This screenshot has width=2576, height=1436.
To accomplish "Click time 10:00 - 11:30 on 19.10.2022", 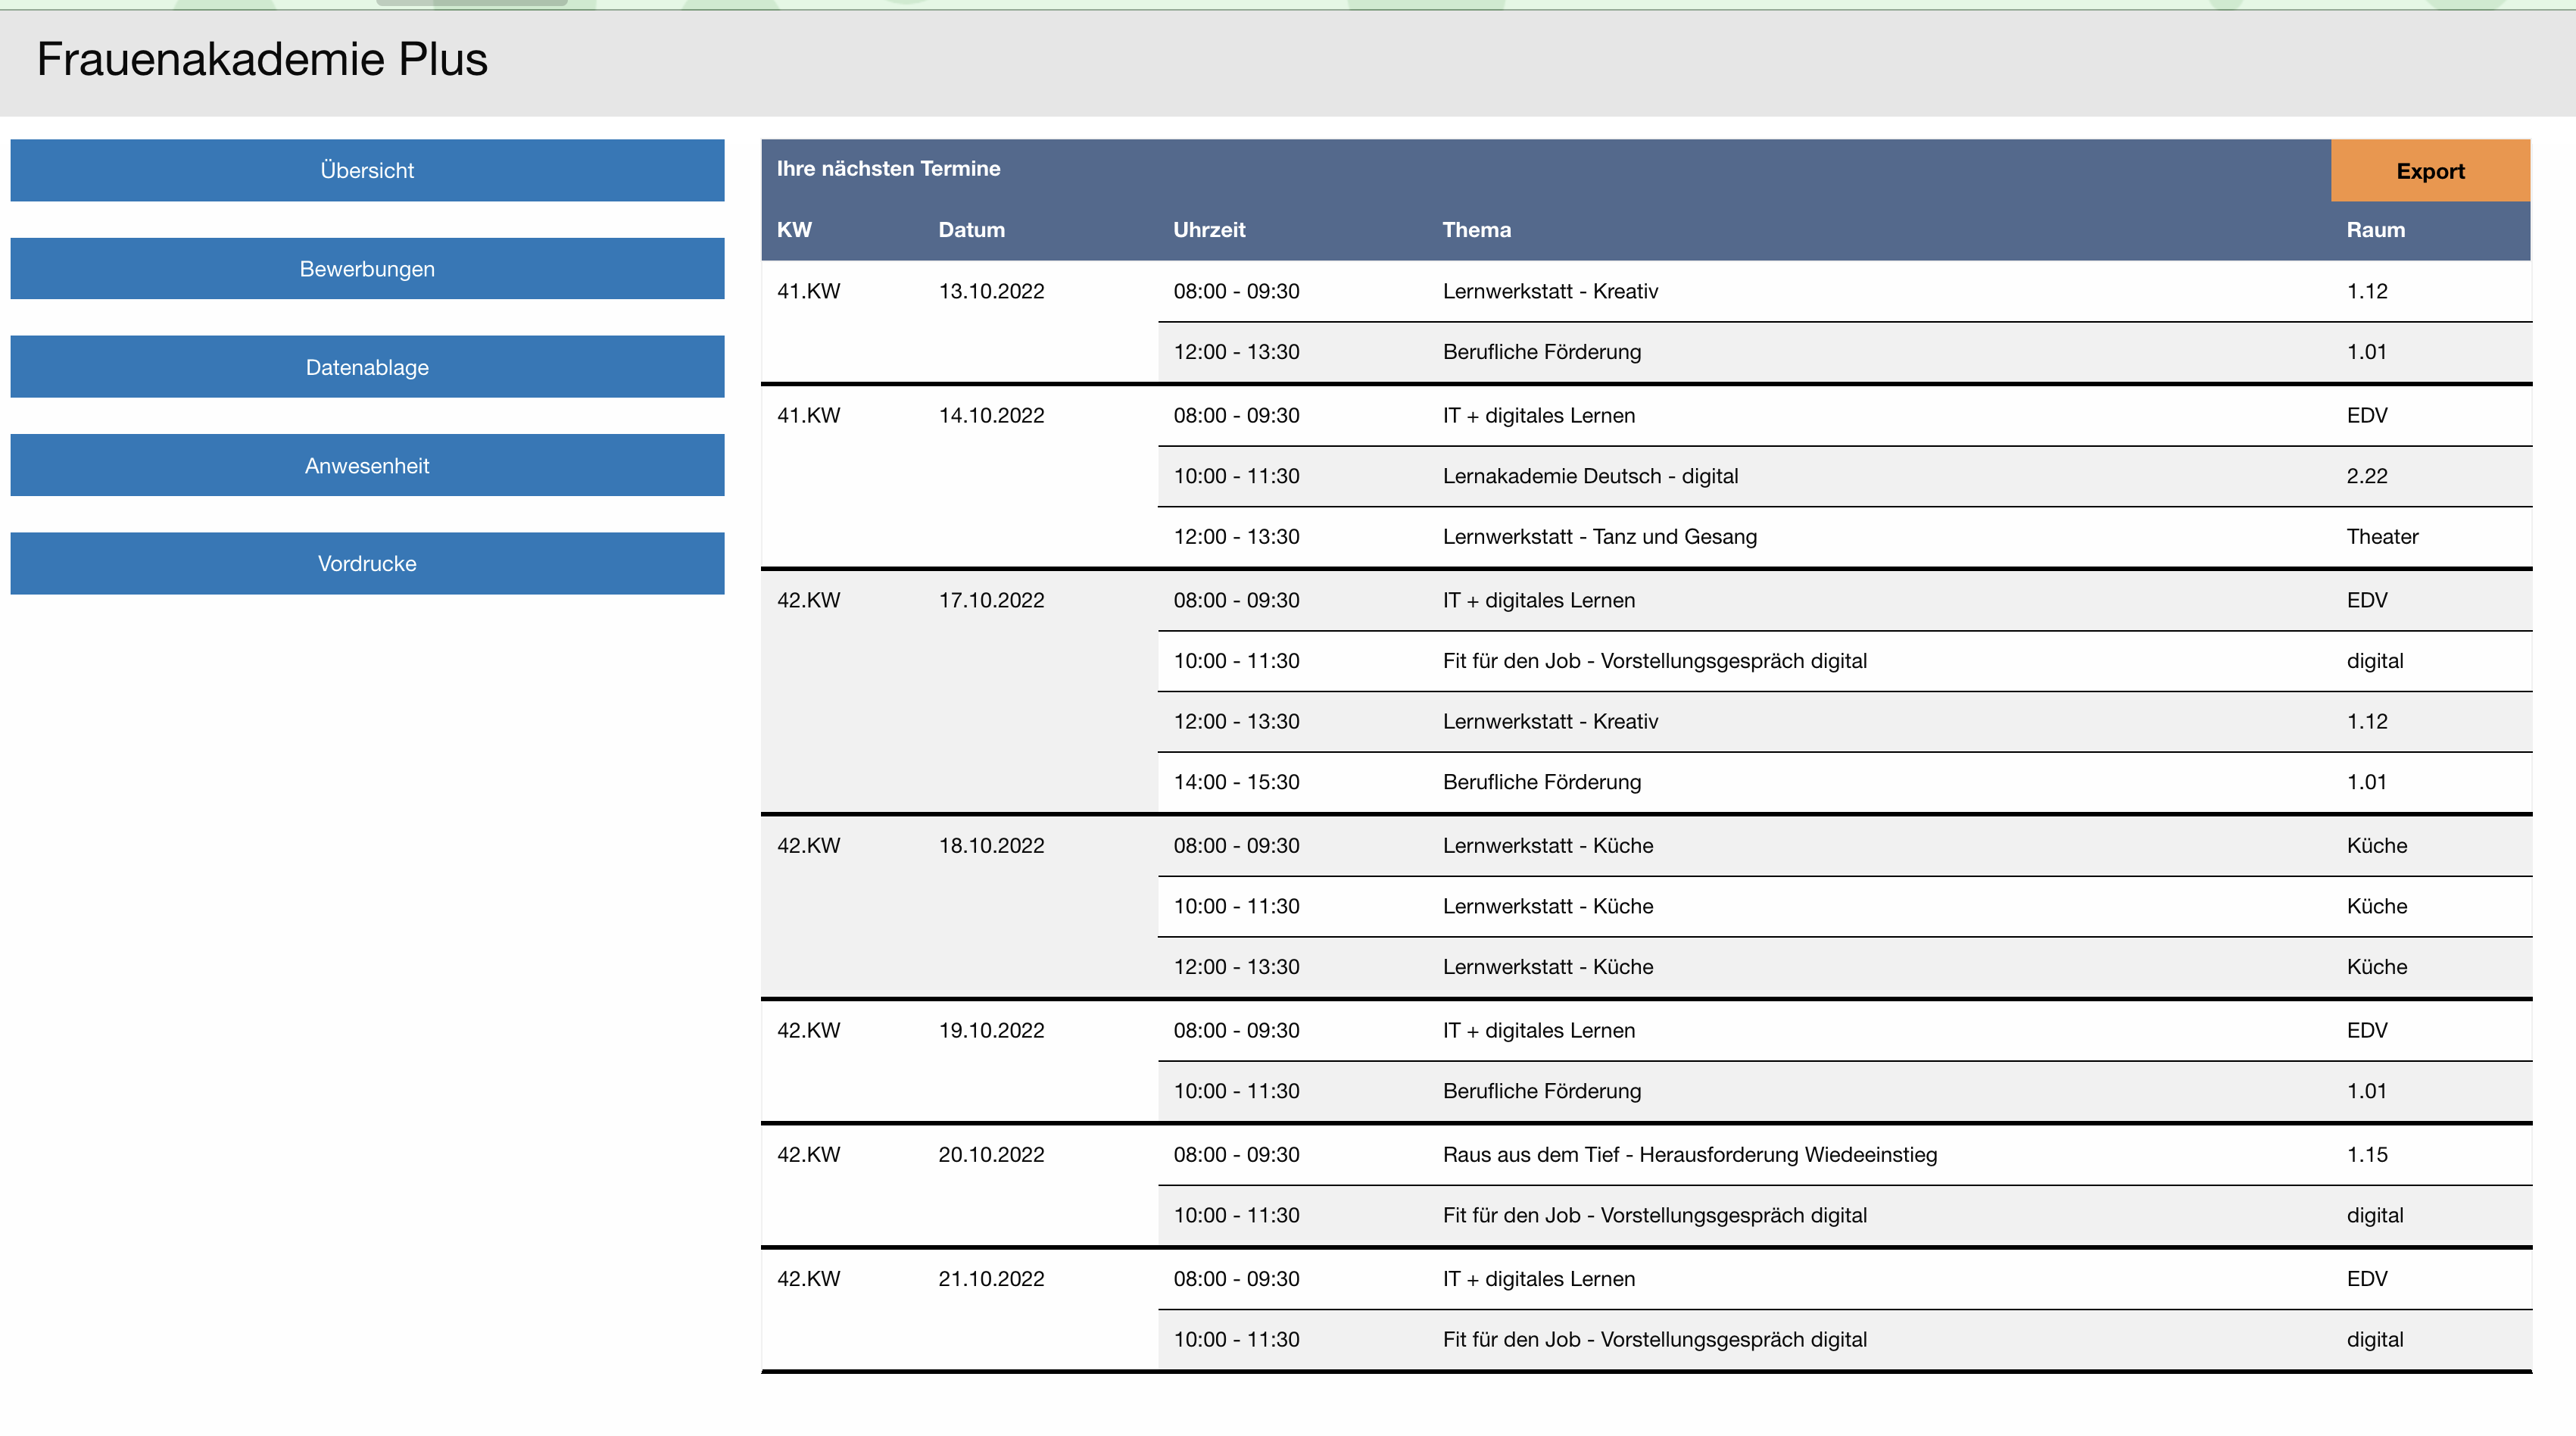I will coord(1236,1091).
